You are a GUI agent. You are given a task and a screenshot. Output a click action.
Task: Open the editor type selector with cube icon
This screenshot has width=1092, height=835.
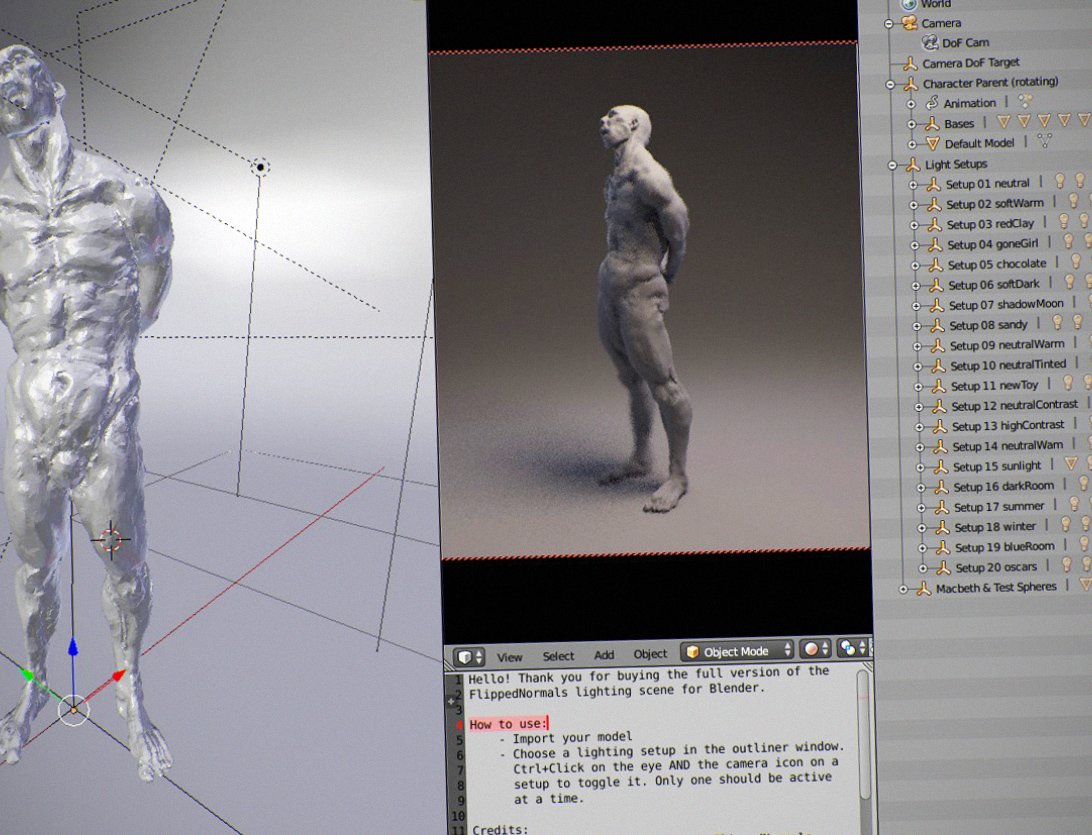[469, 657]
